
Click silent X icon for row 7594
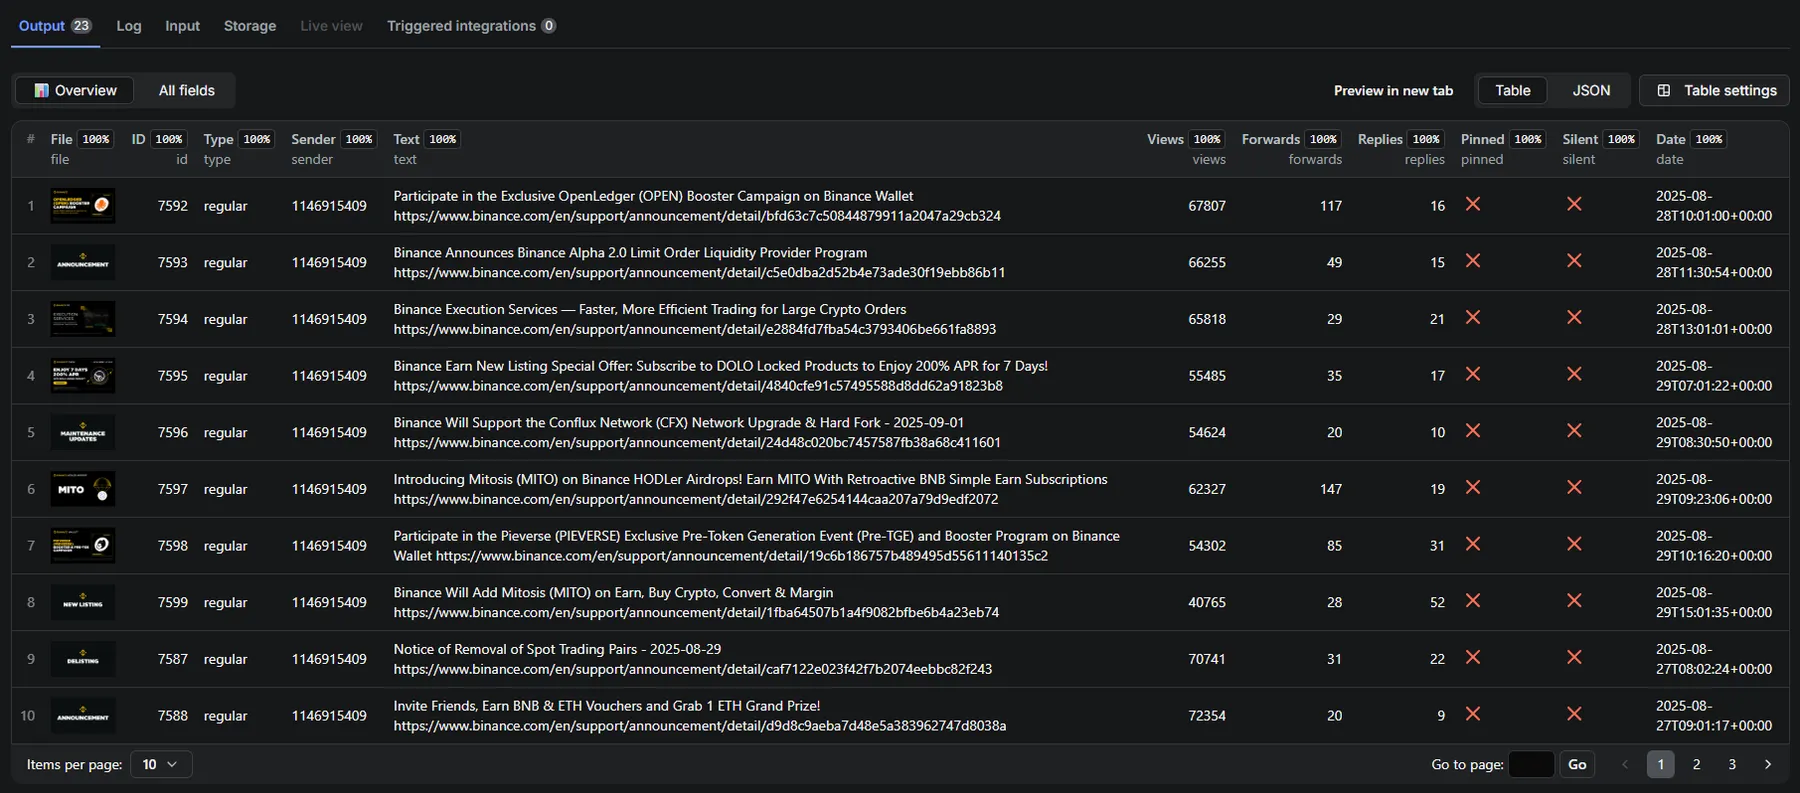[x=1574, y=317]
